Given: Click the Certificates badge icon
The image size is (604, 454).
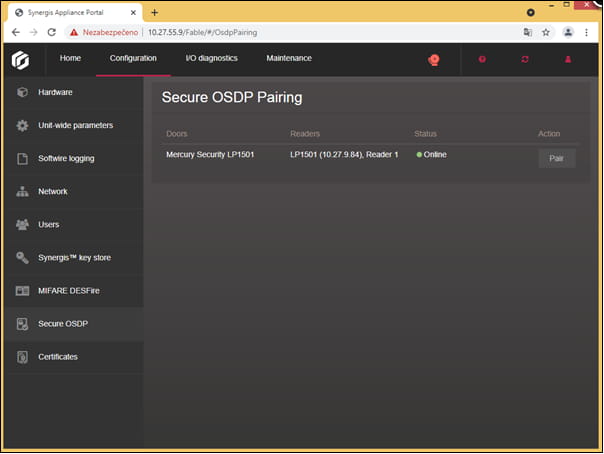Looking at the screenshot, I should (x=22, y=357).
